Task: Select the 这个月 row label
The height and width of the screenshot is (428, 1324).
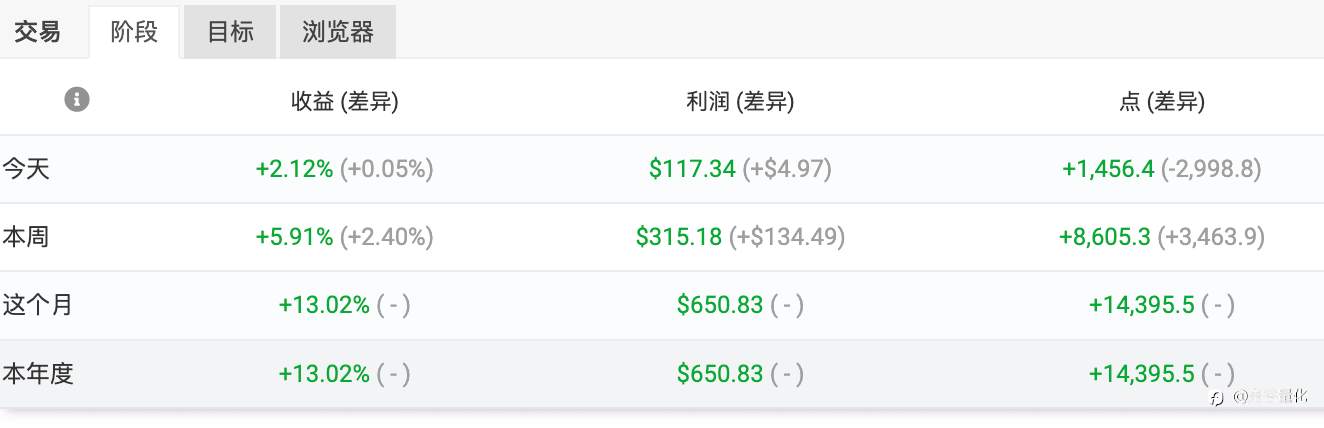Action: click(38, 305)
